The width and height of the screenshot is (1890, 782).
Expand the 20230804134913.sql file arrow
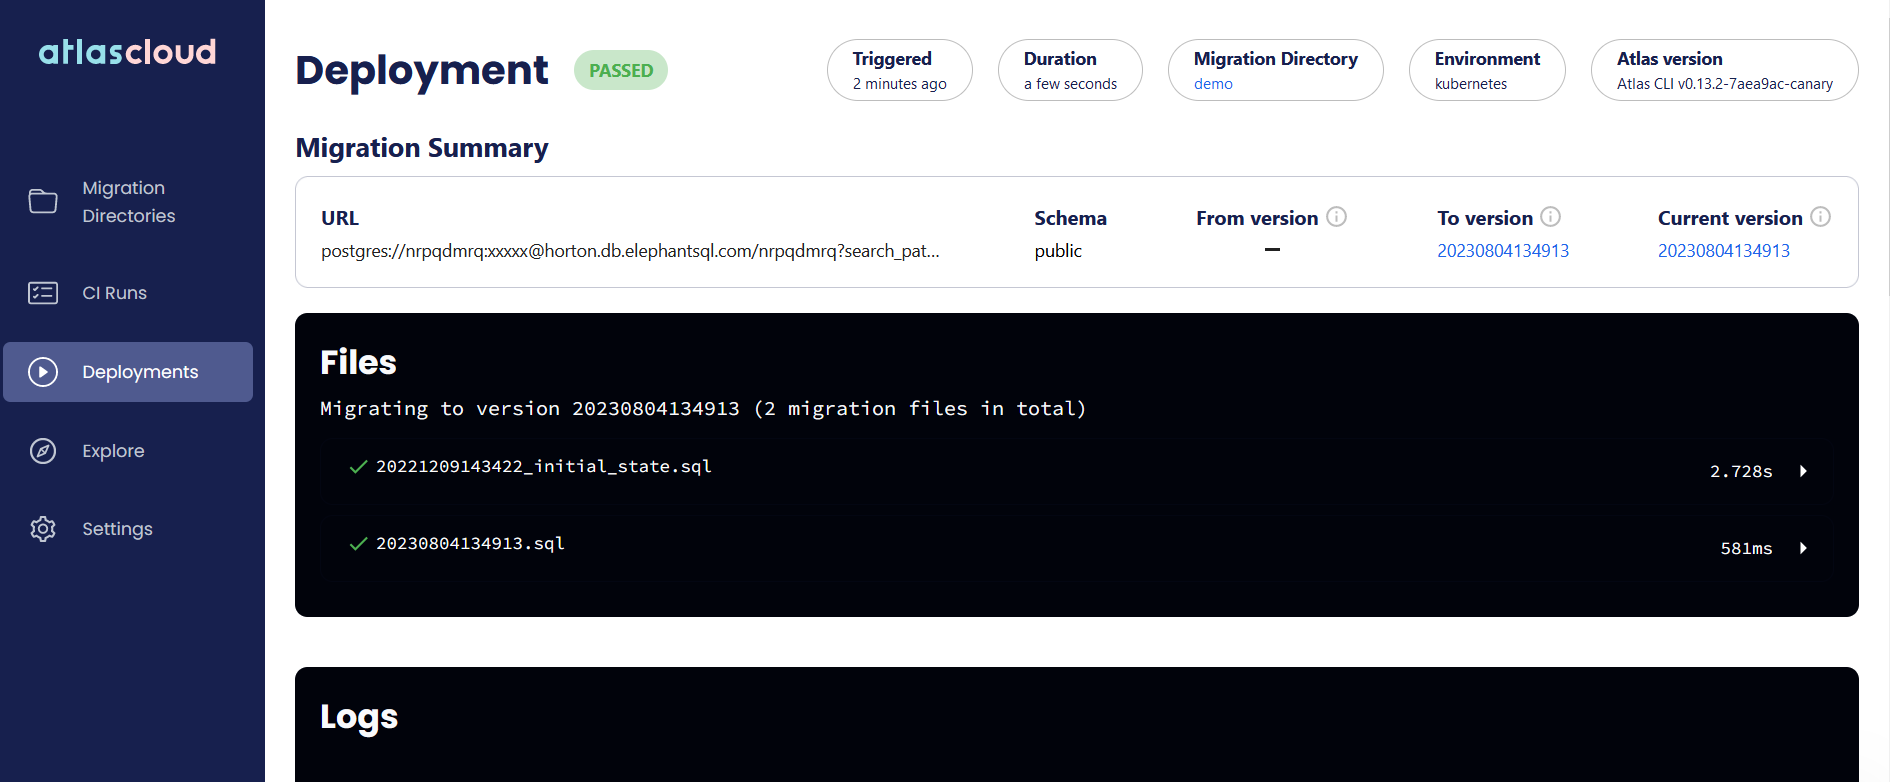click(1803, 548)
